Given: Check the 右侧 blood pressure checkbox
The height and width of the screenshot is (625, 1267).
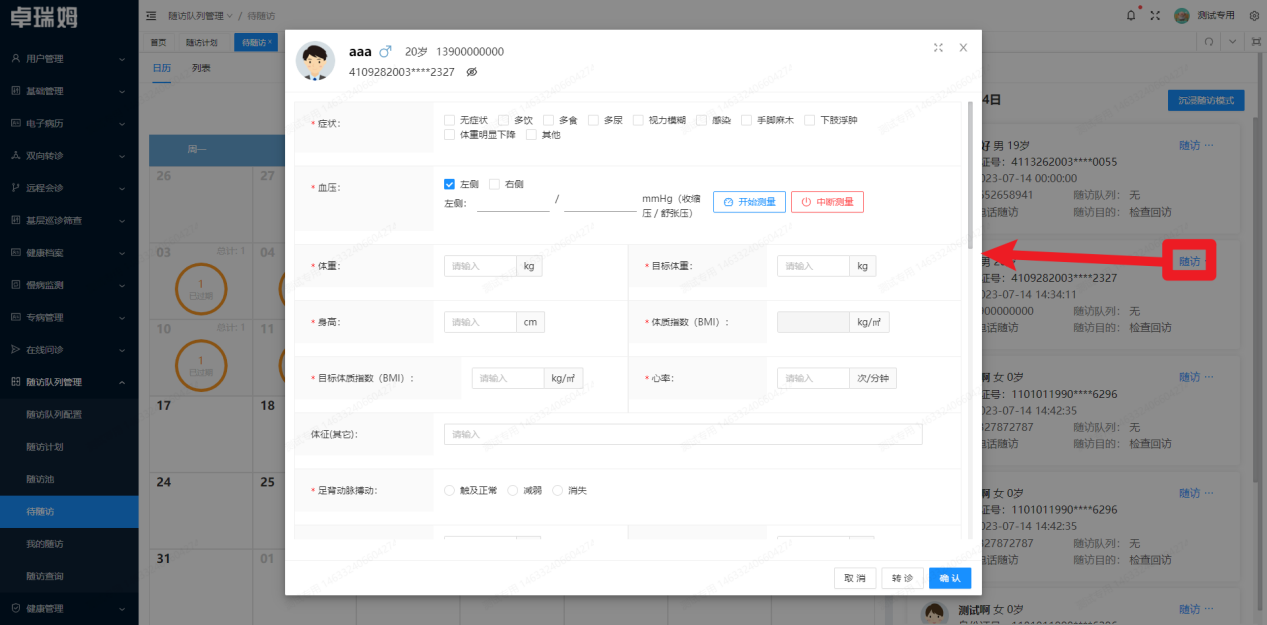Looking at the screenshot, I should click(494, 184).
